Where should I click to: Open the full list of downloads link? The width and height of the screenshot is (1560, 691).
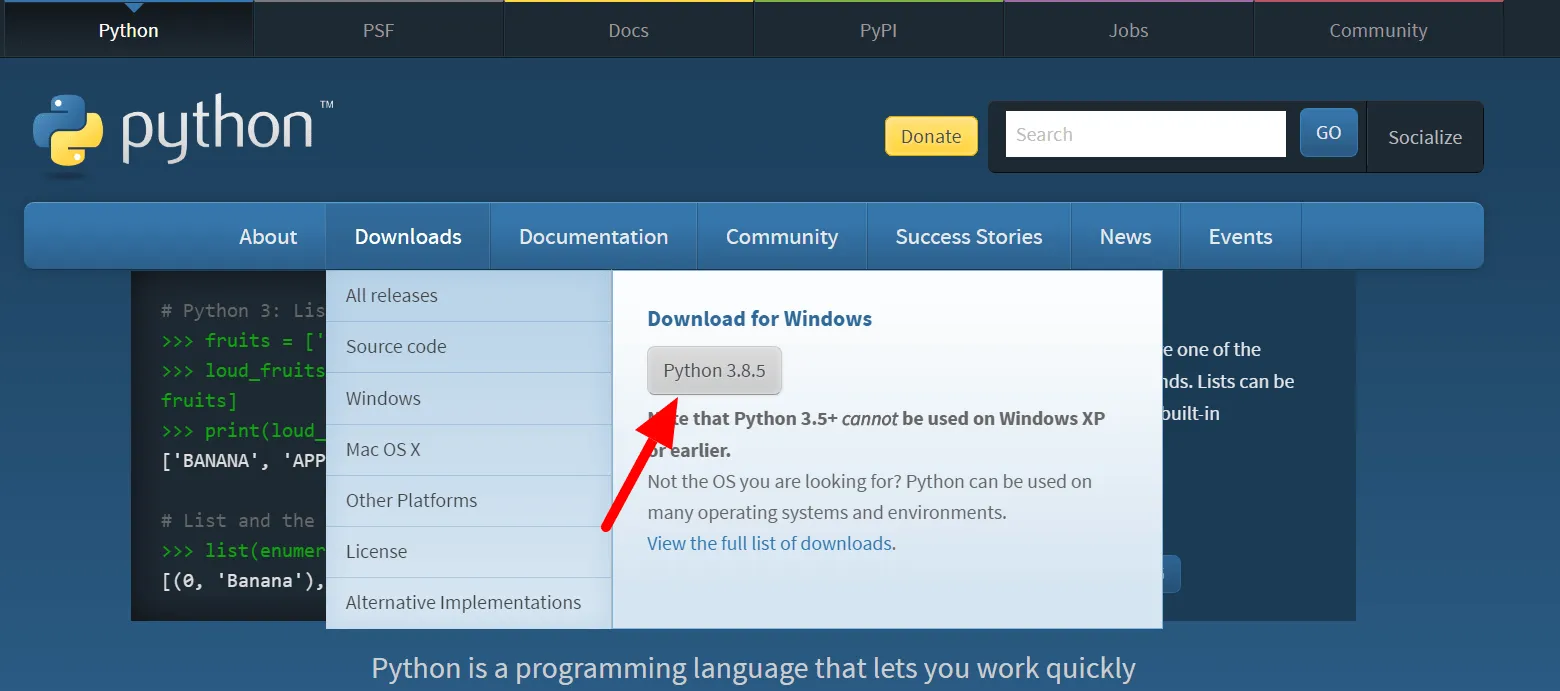coord(770,543)
